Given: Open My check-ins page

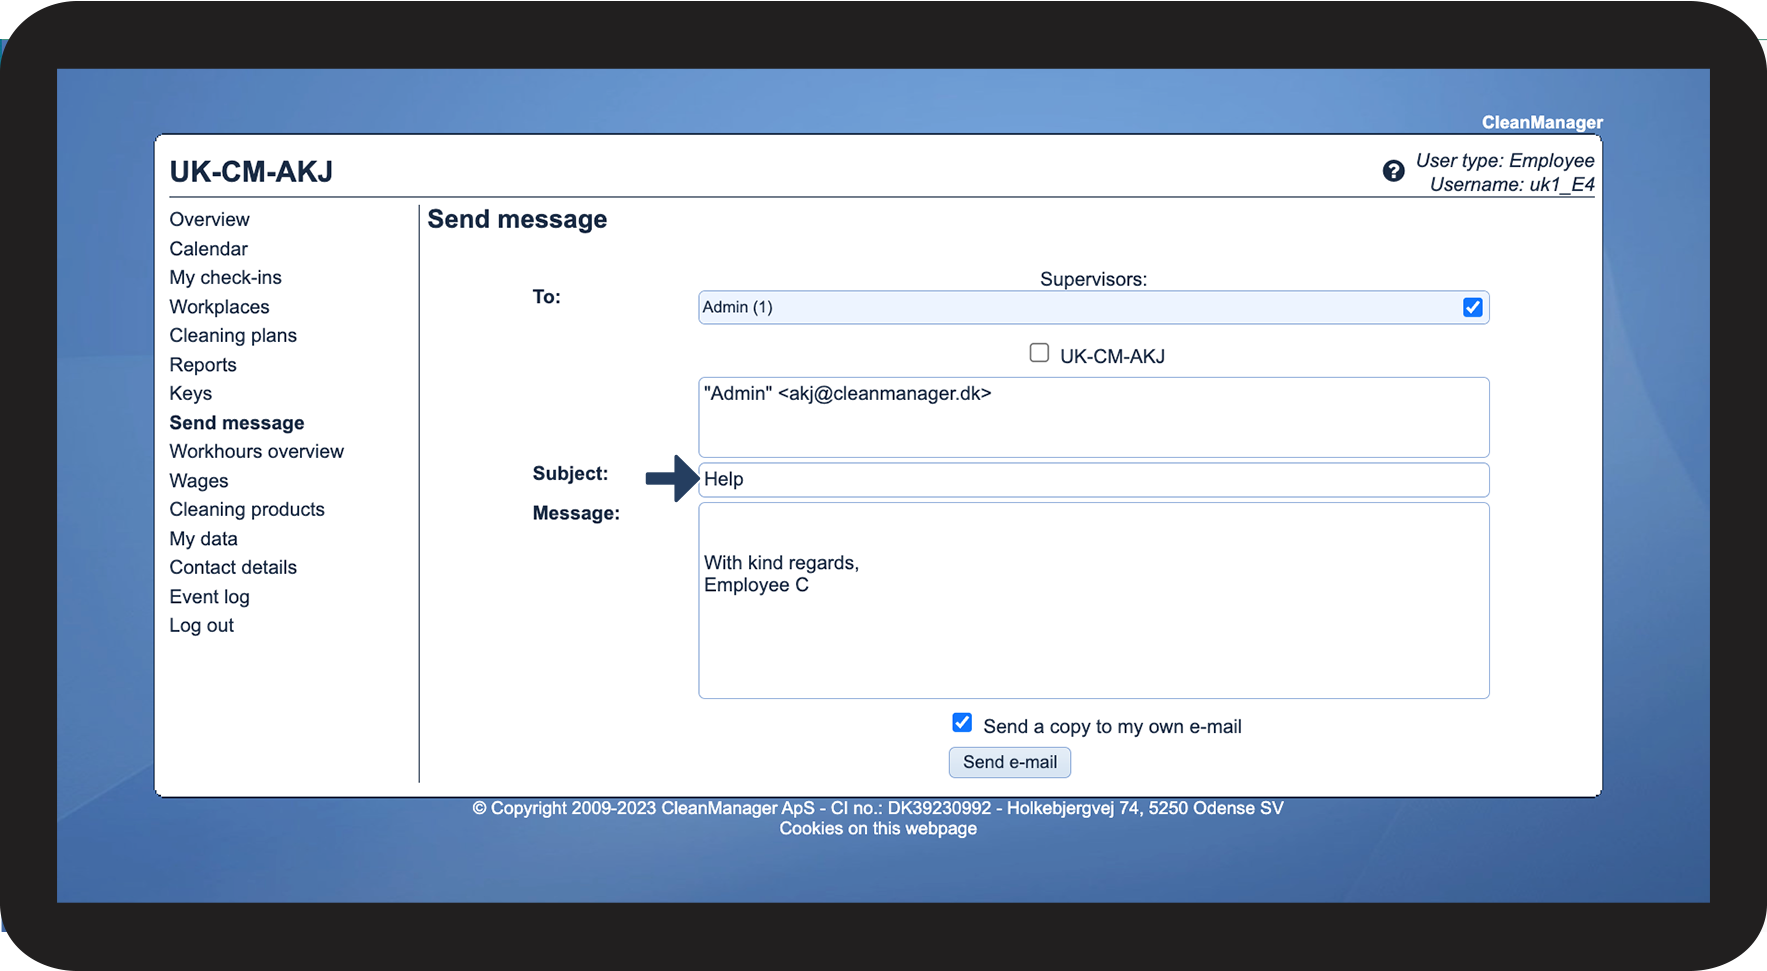Looking at the screenshot, I should (x=225, y=277).
